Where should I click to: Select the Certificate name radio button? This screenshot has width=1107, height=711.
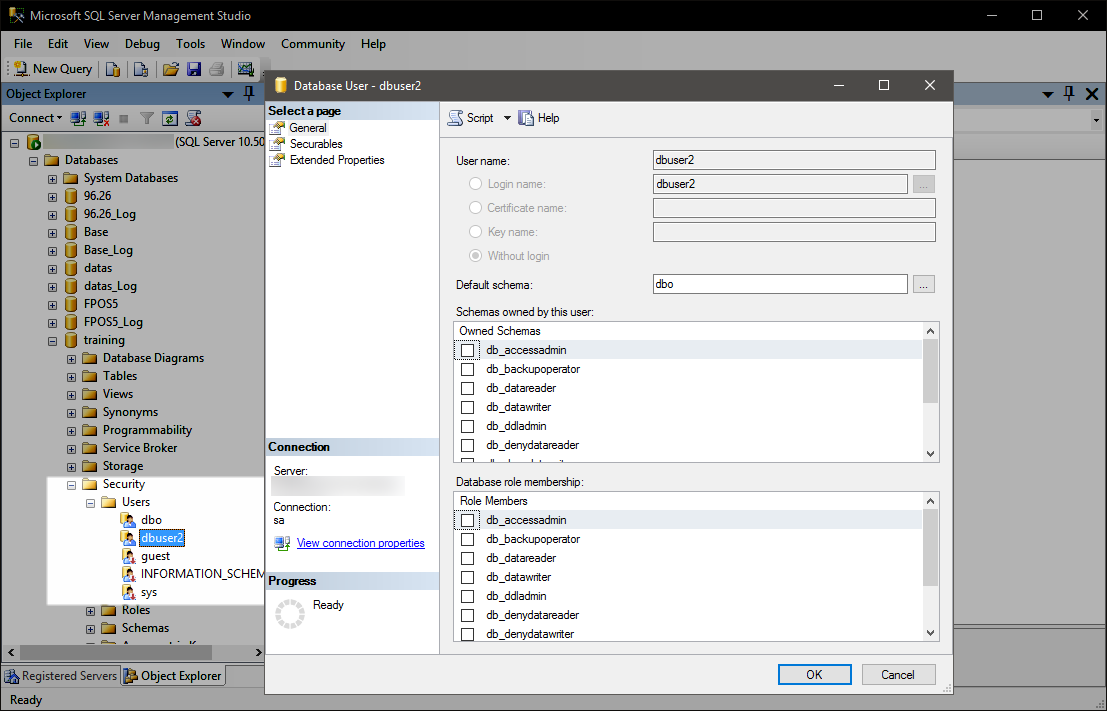475,208
